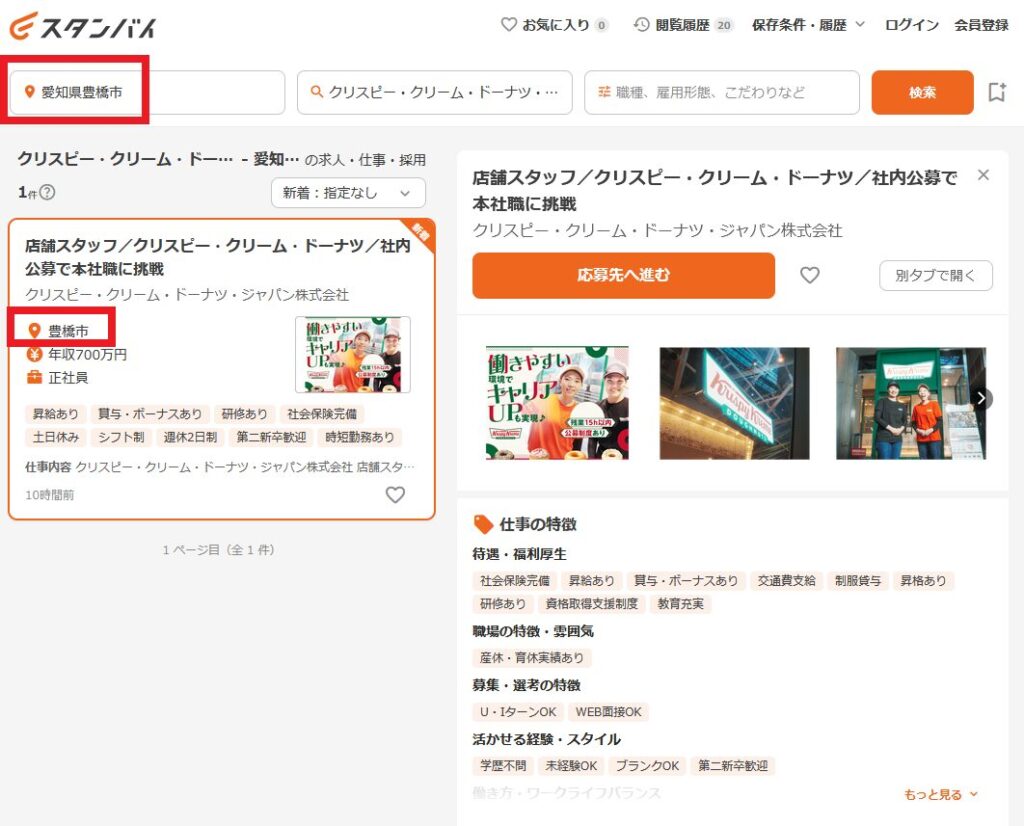Click 会員登録 in the header

pos(981,25)
